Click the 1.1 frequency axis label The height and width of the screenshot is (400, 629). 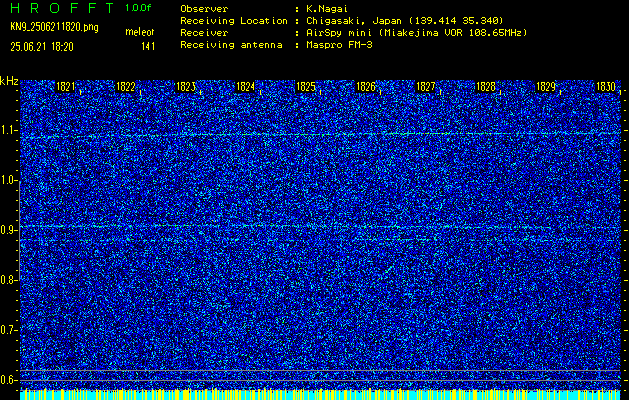(x=9, y=130)
